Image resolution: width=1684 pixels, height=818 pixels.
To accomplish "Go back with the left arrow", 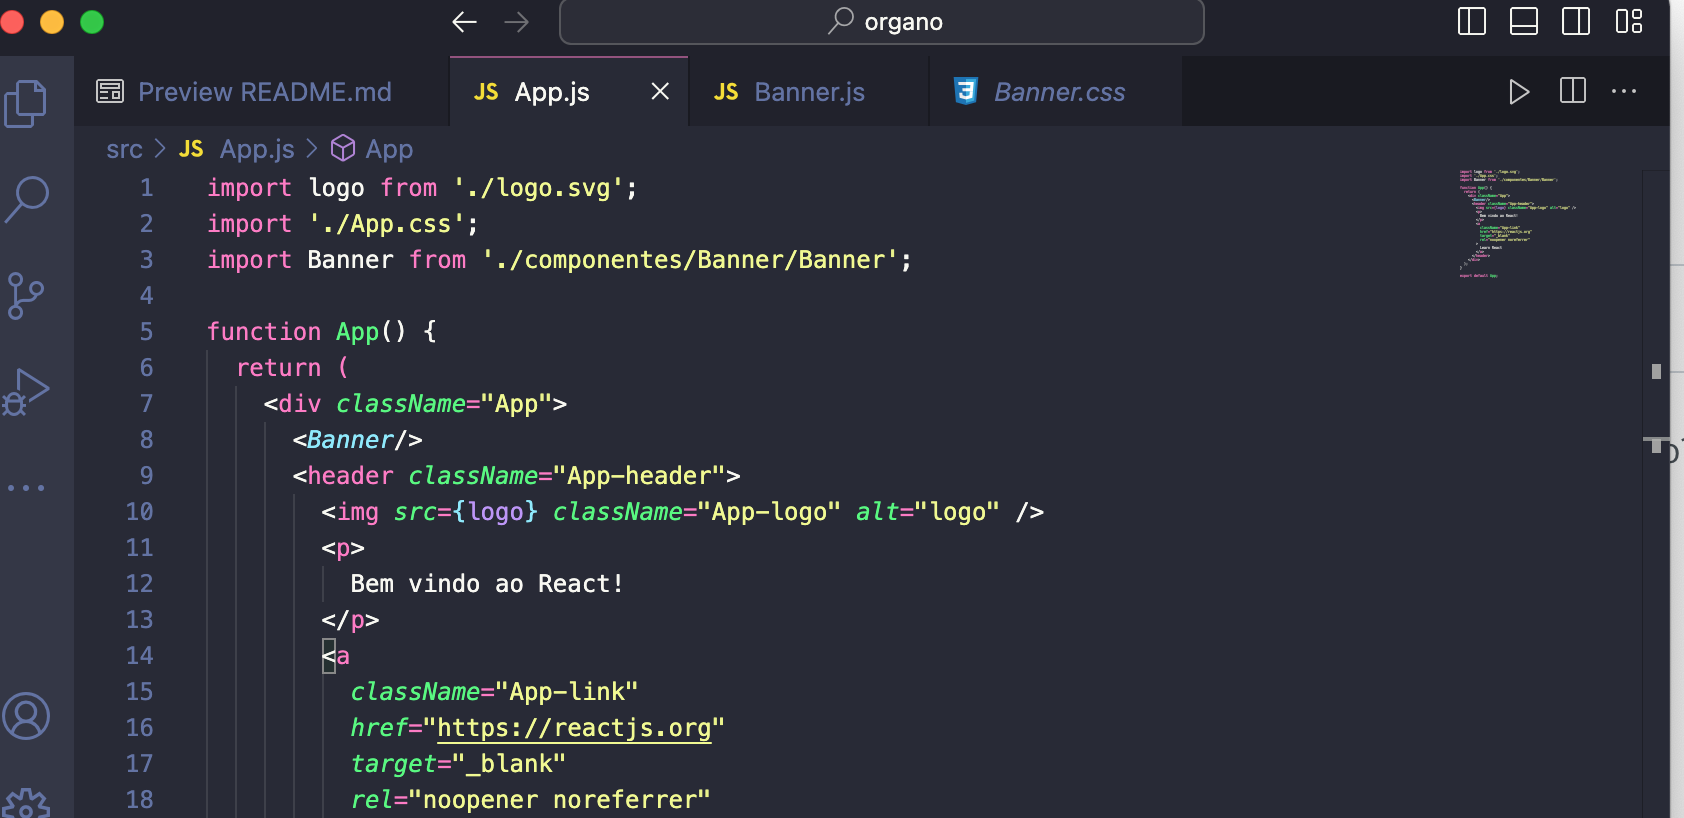I will click(x=464, y=22).
